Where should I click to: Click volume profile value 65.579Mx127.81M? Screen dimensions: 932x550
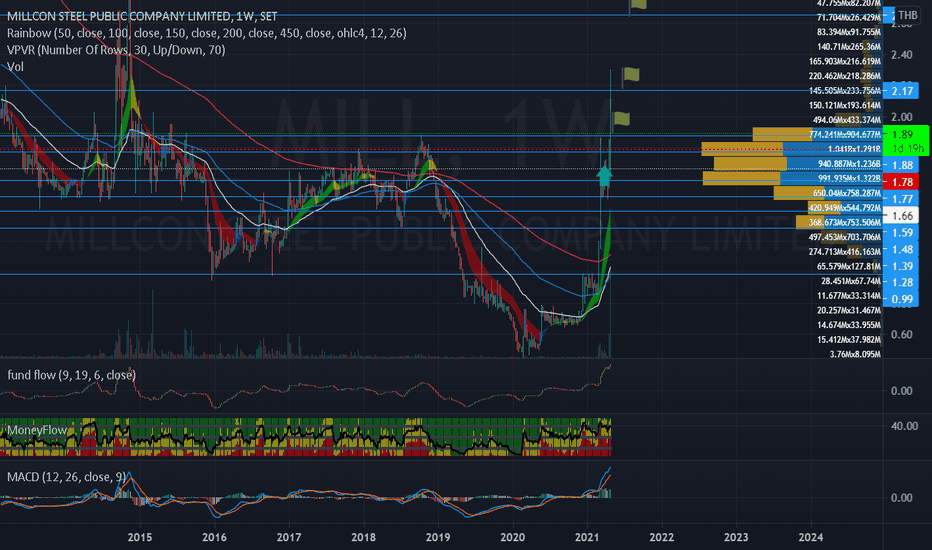click(849, 266)
